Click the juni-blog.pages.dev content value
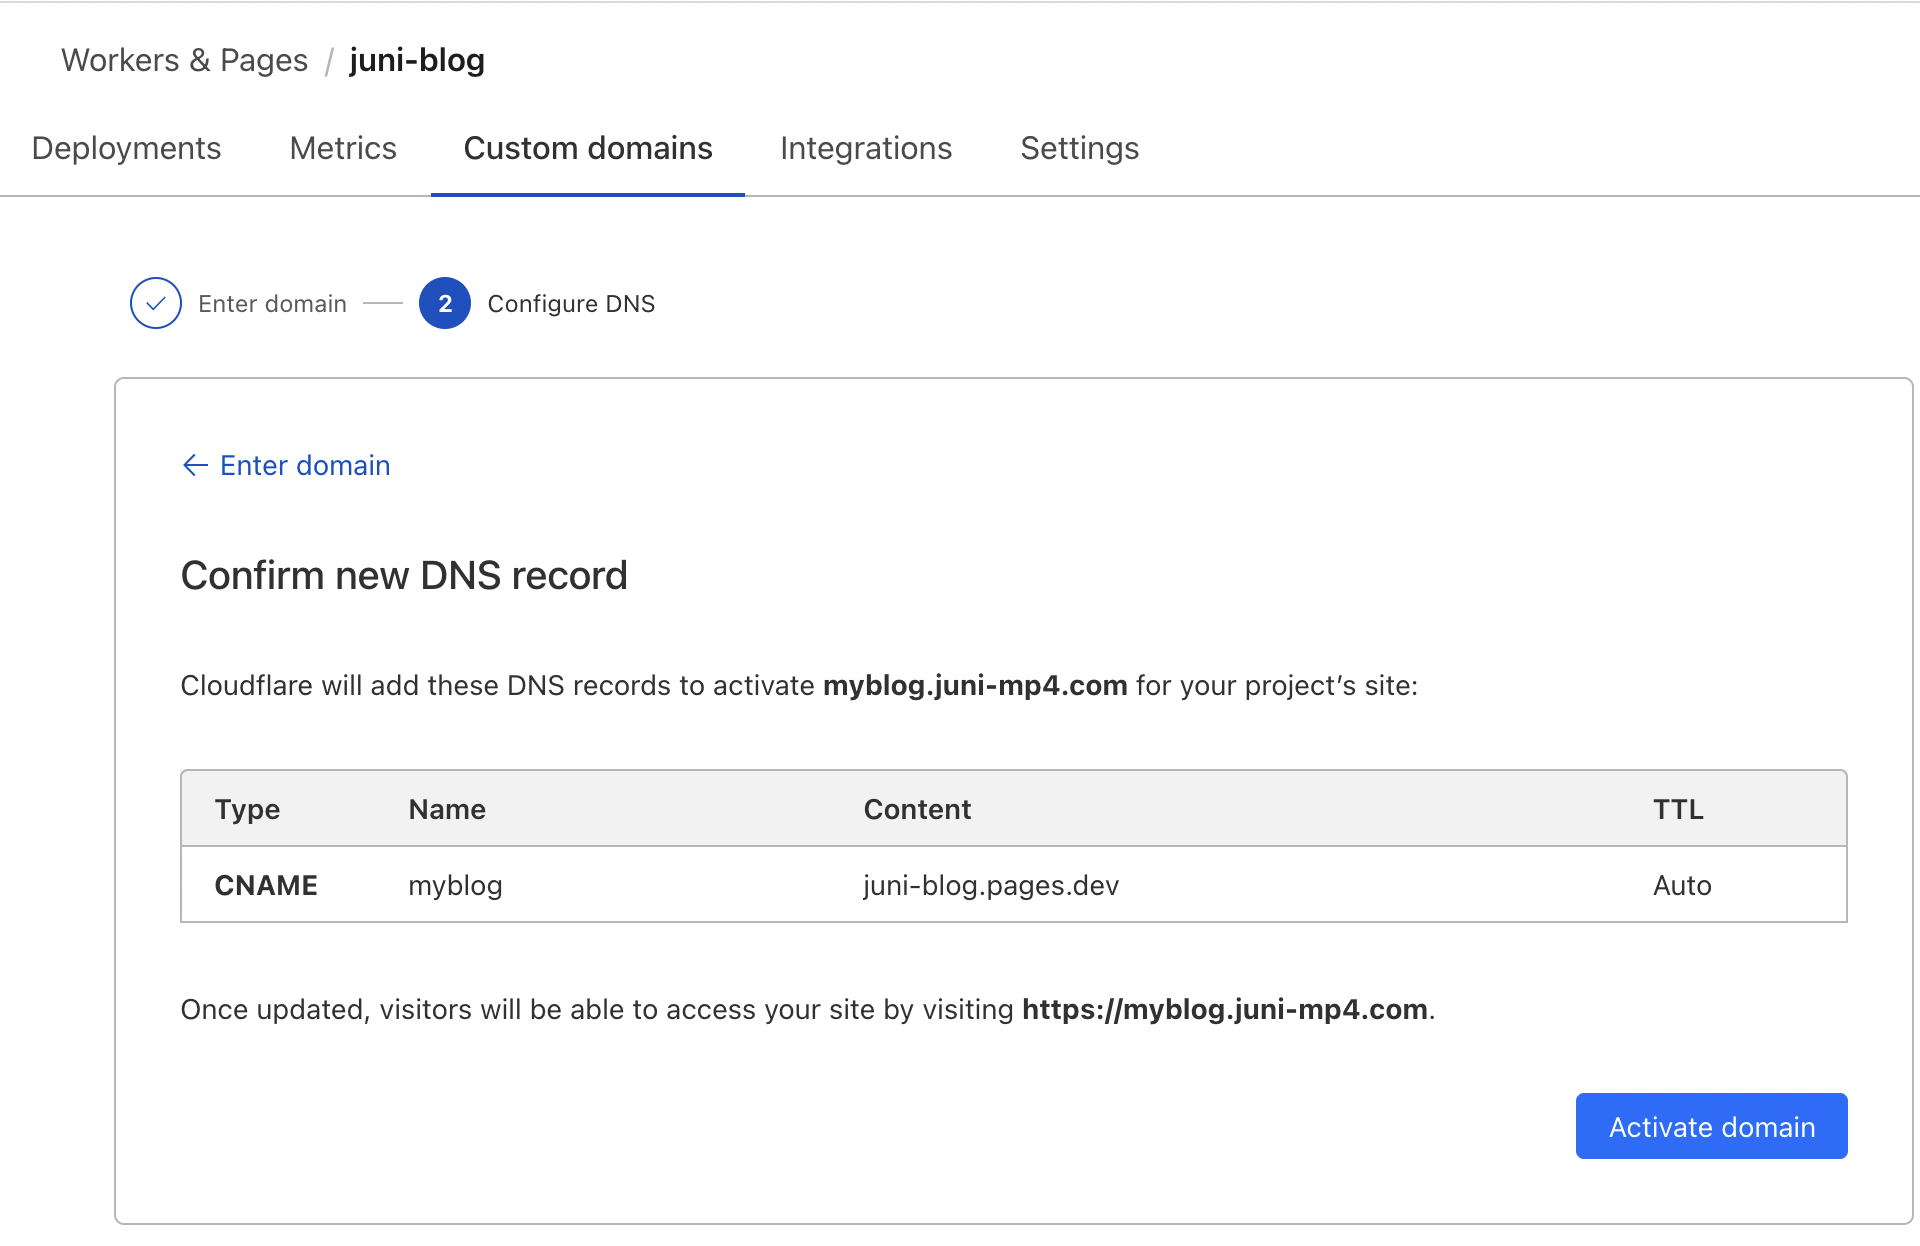The width and height of the screenshot is (1920, 1246). [991, 885]
